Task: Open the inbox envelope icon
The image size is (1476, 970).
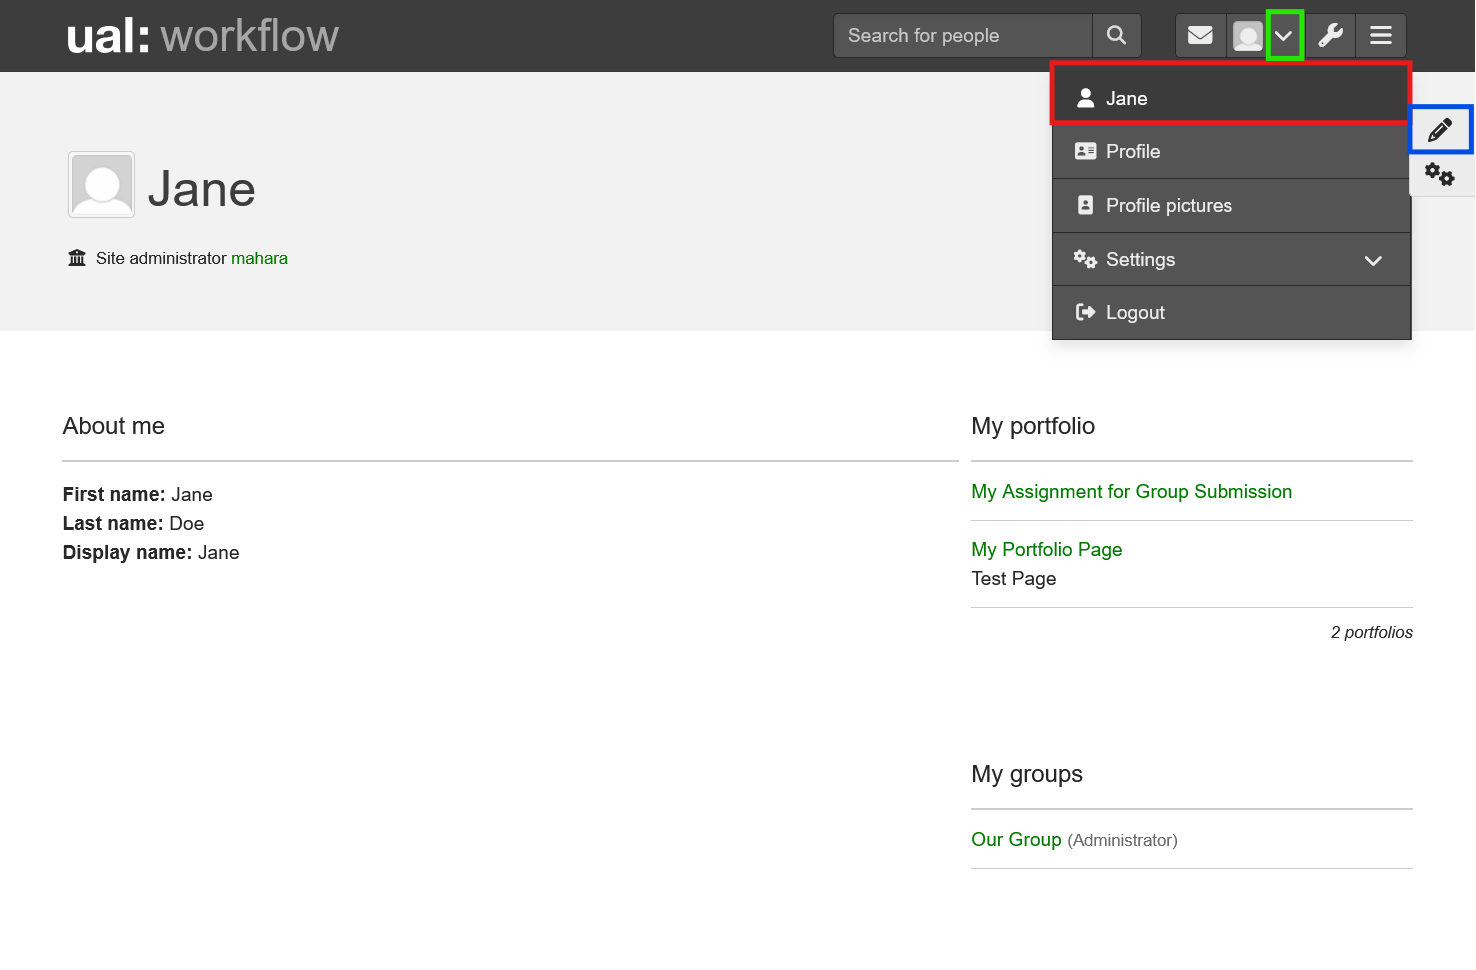Action: pos(1200,35)
